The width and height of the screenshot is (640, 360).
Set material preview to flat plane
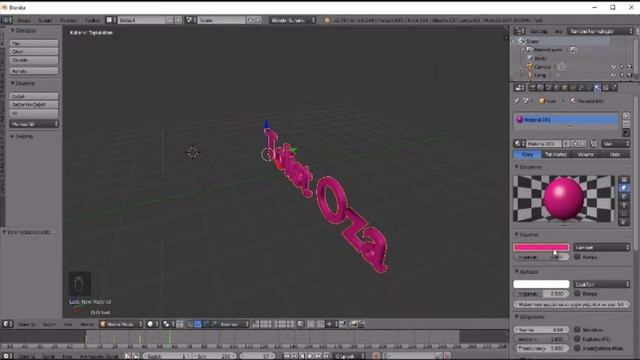[x=624, y=180]
